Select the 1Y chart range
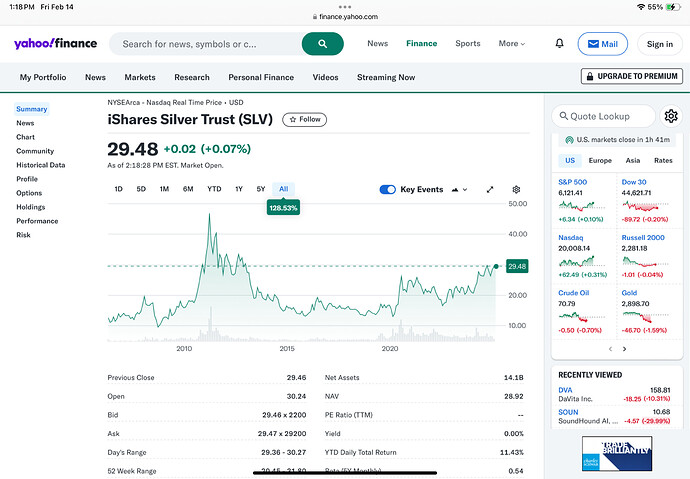This screenshot has height=479, width=690. pos(239,189)
